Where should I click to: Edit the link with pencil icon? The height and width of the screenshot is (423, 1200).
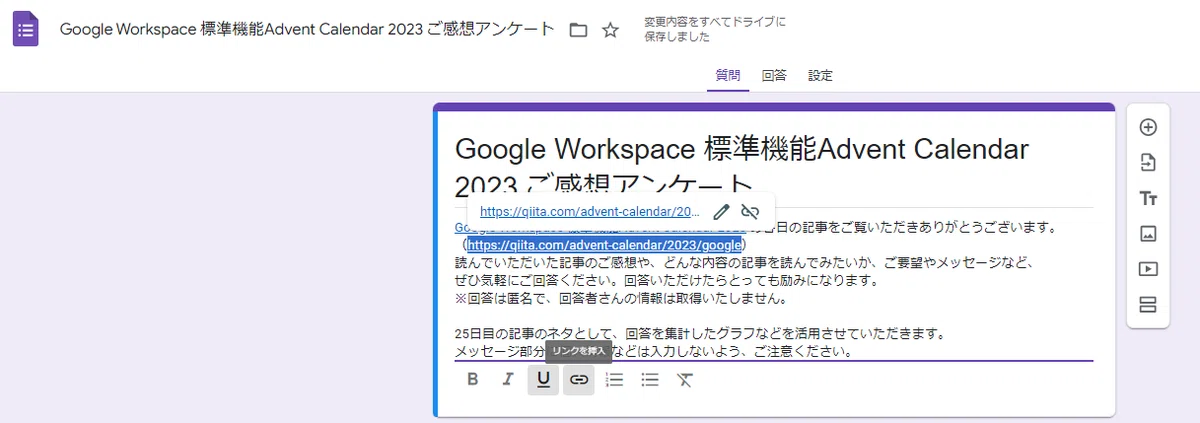click(721, 211)
